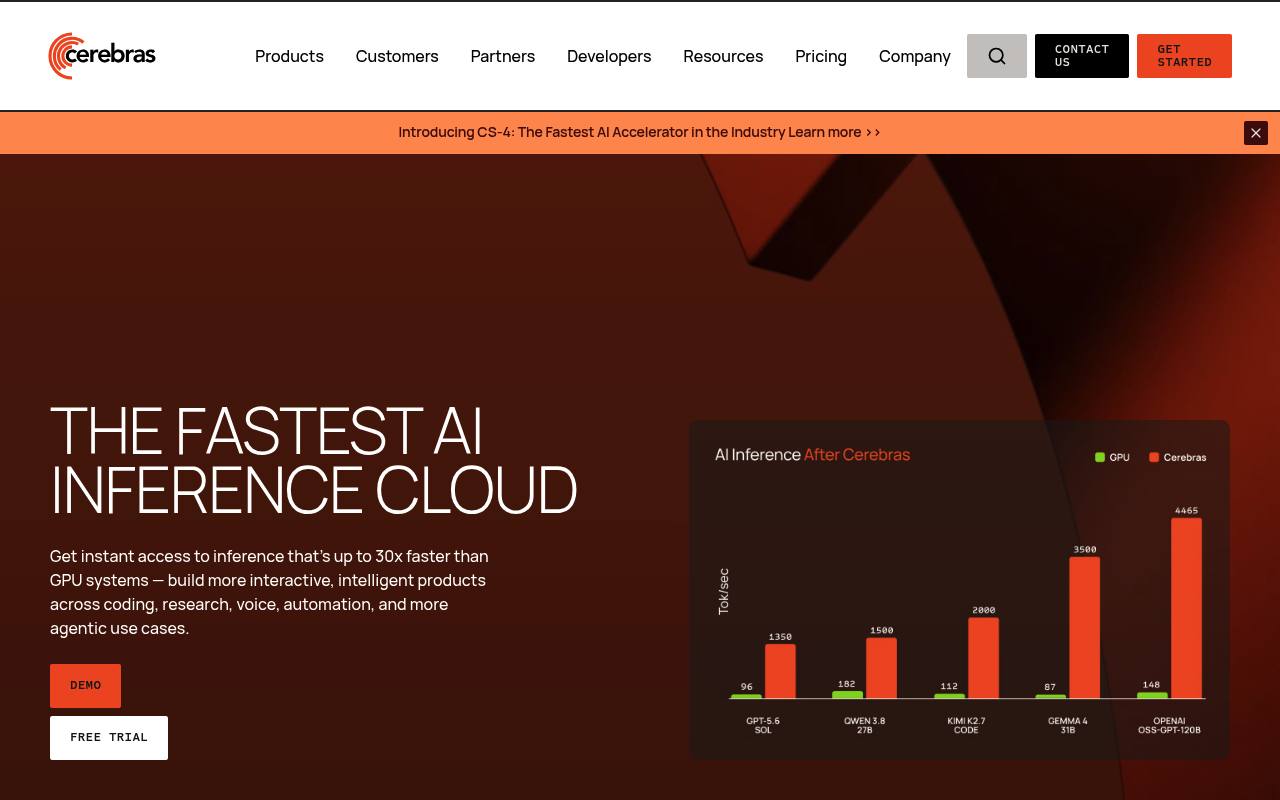The width and height of the screenshot is (1280, 800).
Task: Open the Developers menu
Action: click(x=609, y=56)
